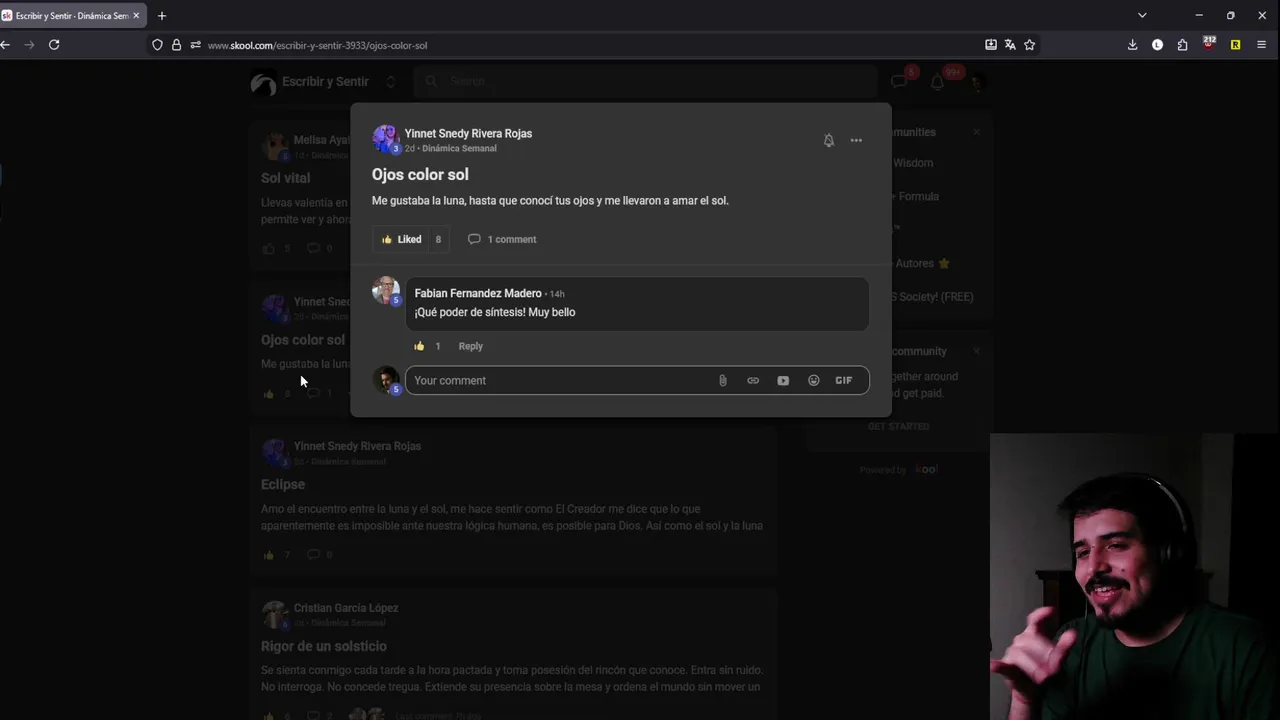This screenshot has height=720, width=1280.
Task: Open the post's 8 likes count
Action: [x=438, y=239]
